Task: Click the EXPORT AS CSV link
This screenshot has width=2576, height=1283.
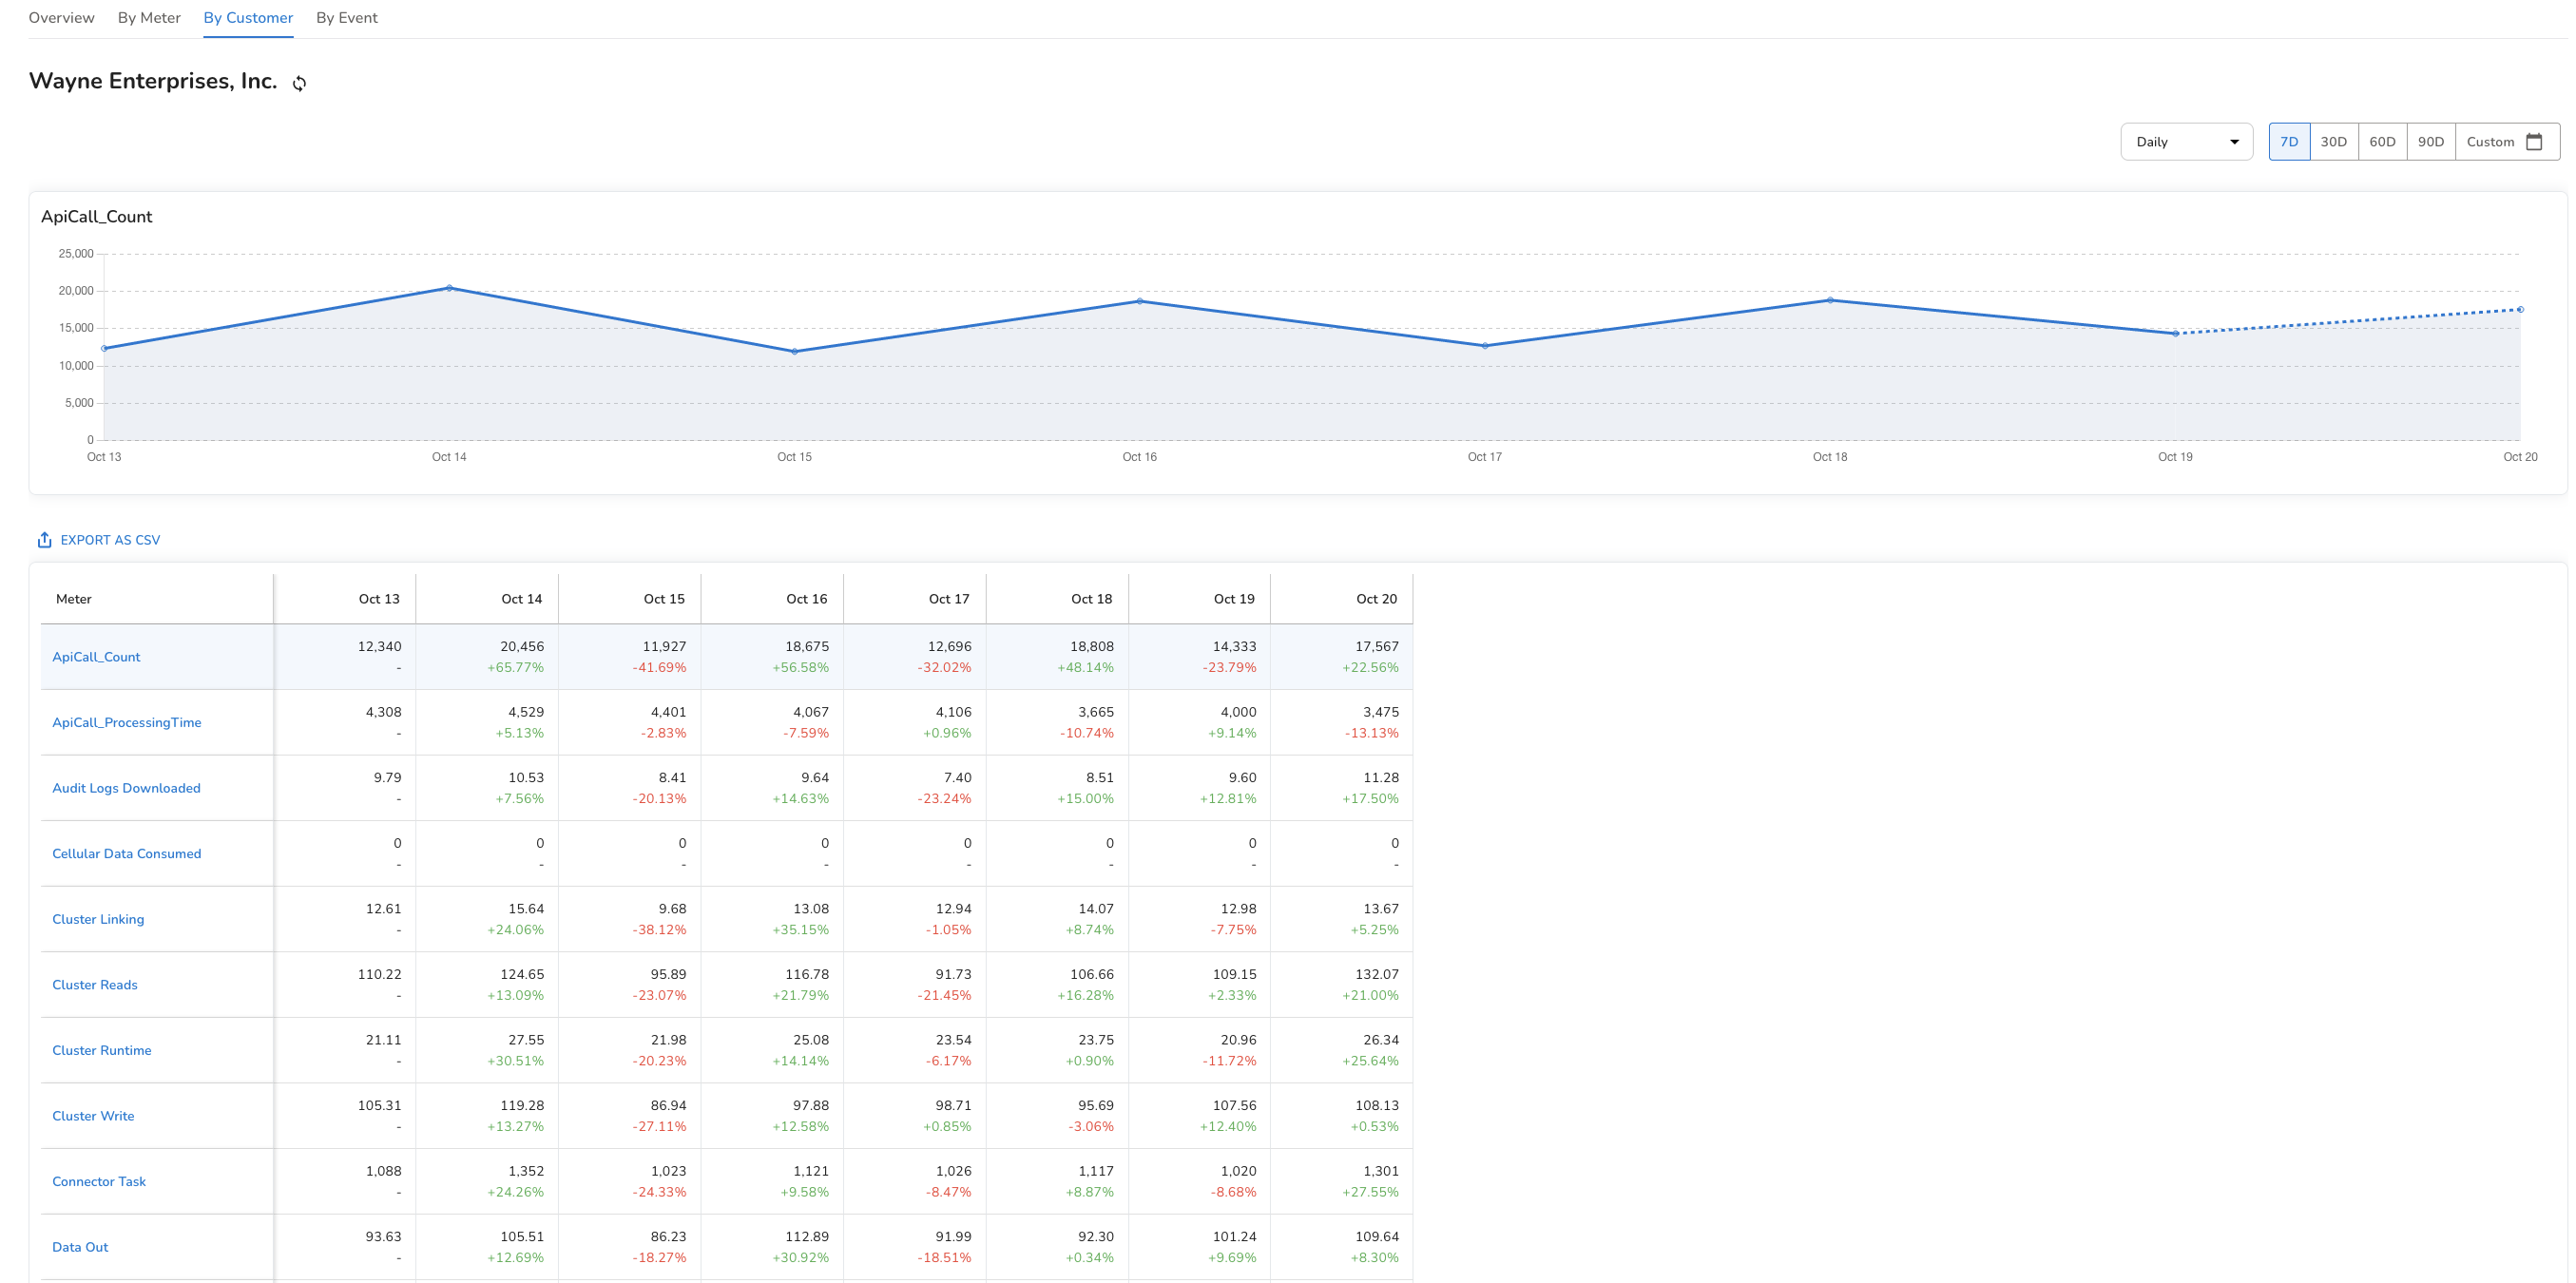Action: coord(110,540)
